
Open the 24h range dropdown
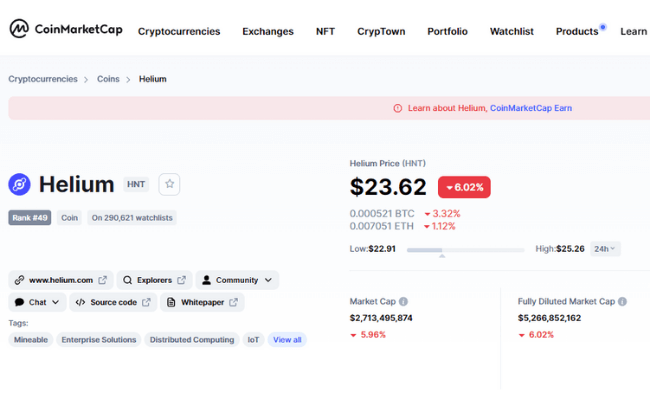605,249
